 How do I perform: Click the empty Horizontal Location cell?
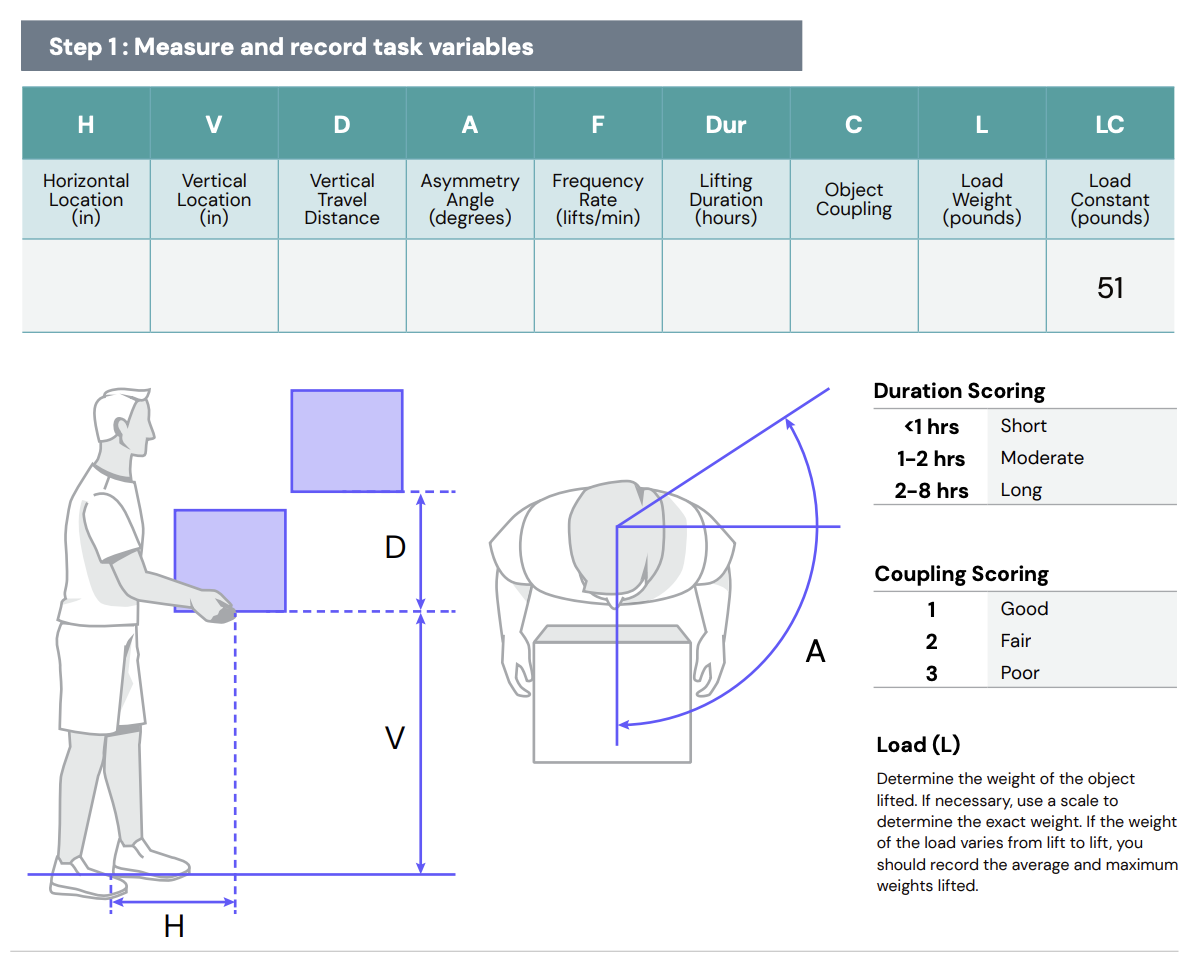tap(86, 286)
